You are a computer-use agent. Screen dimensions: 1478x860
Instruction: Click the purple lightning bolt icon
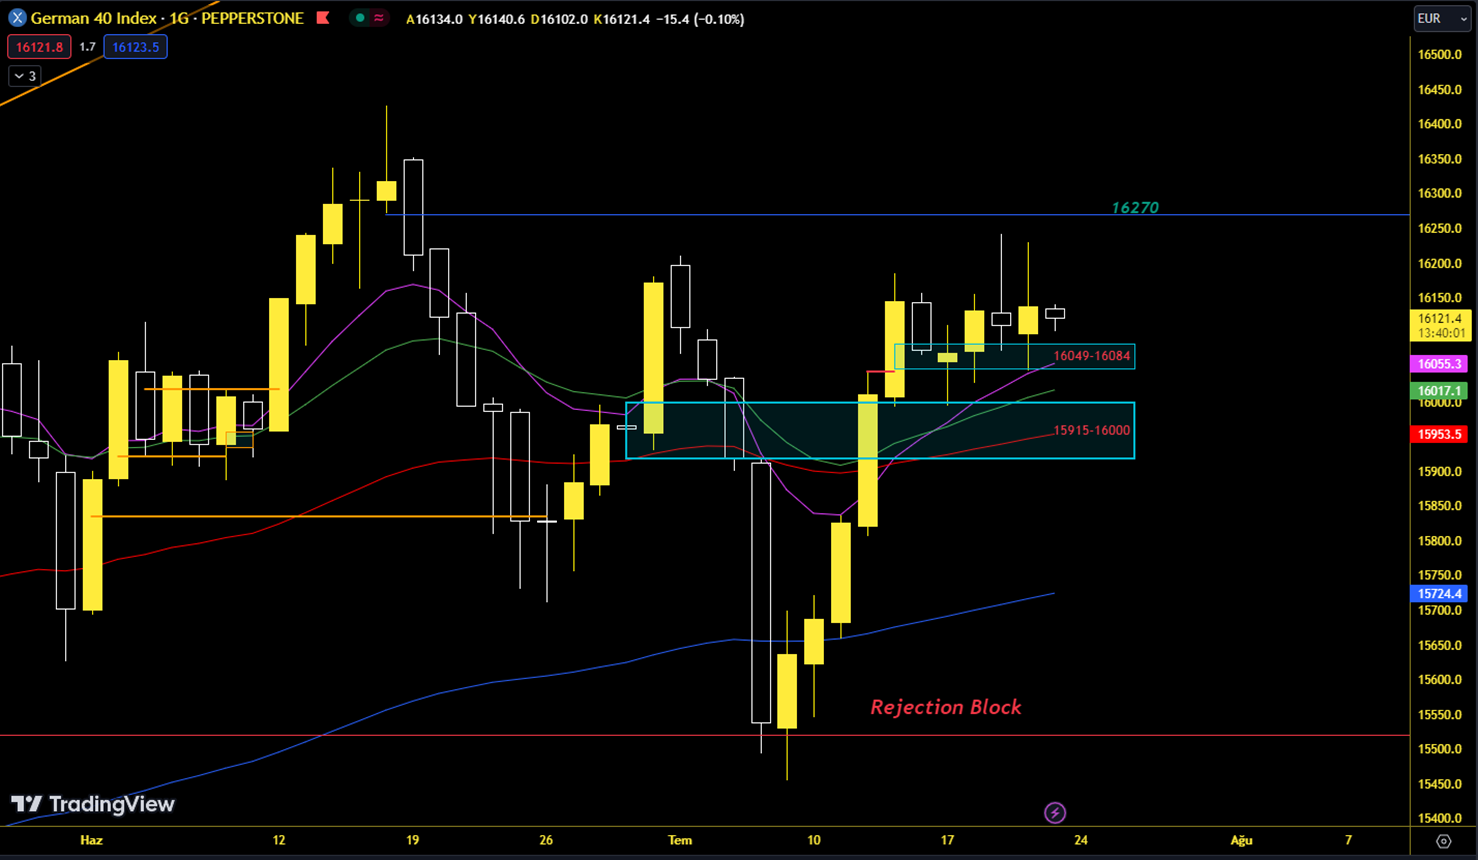1055,813
